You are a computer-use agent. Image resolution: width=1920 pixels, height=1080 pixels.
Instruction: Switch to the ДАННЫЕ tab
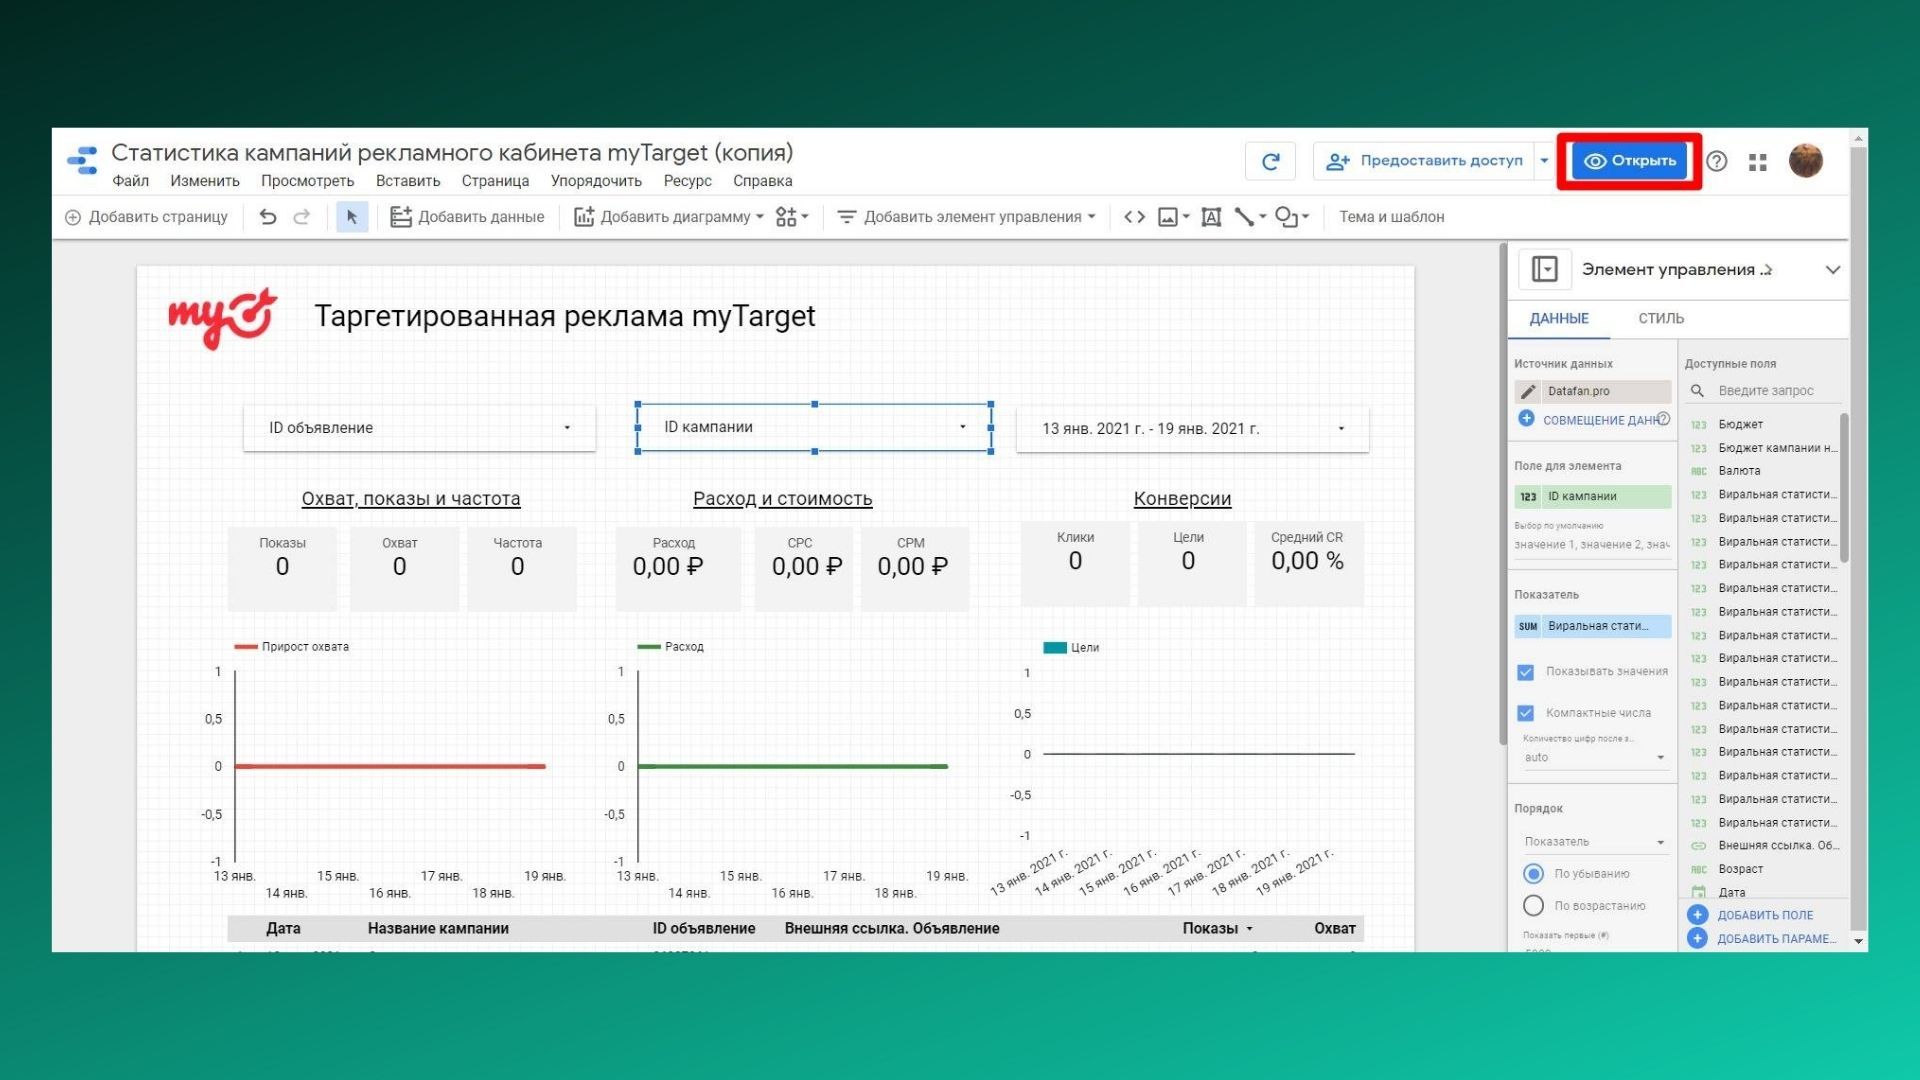click(1559, 318)
